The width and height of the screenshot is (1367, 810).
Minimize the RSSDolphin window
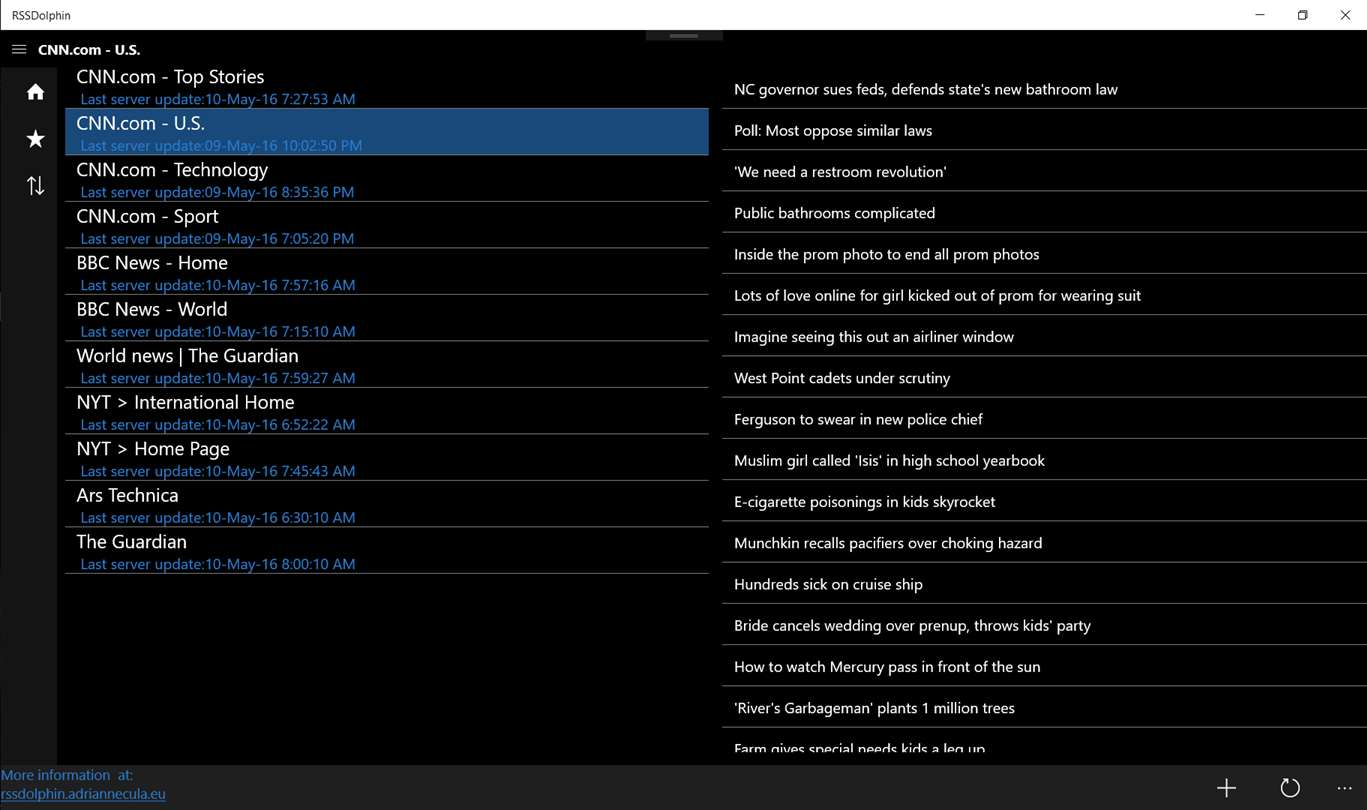click(1260, 15)
